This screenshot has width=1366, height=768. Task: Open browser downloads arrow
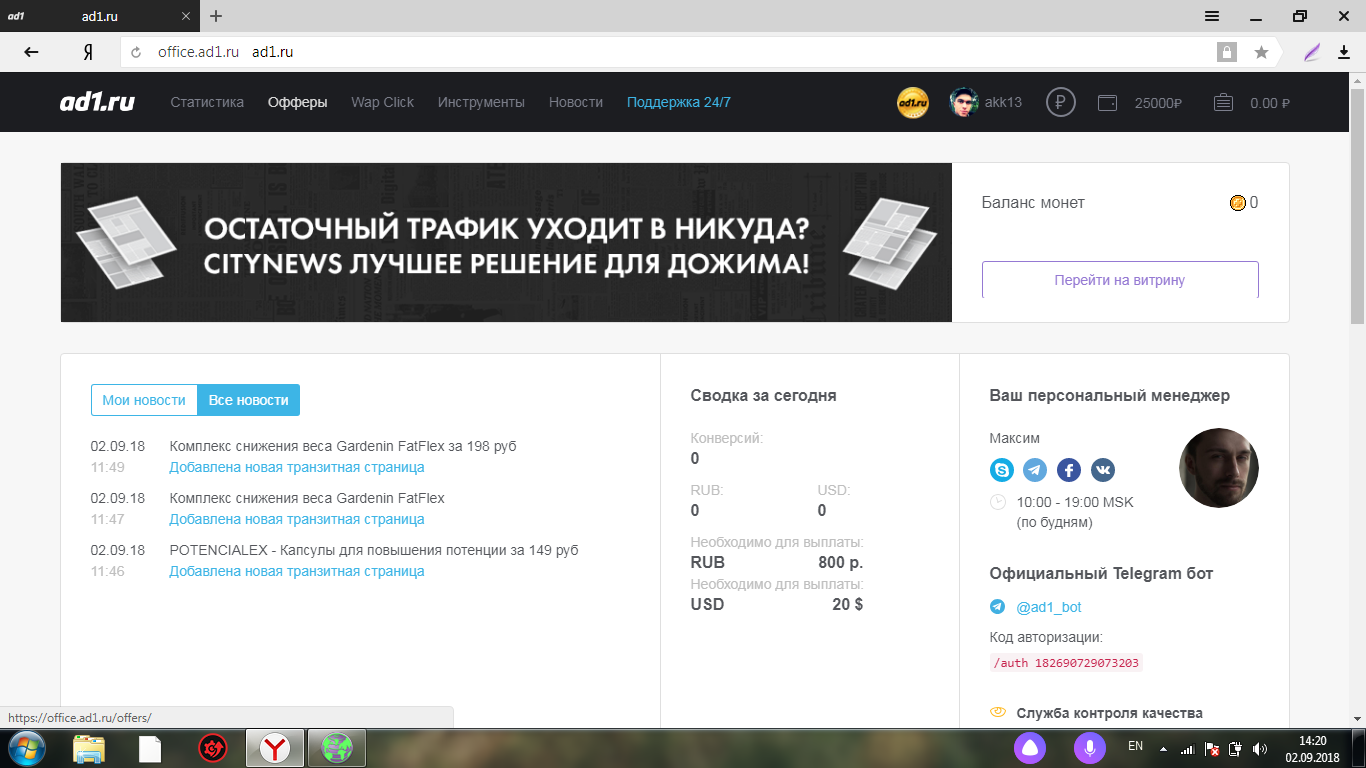point(1343,52)
